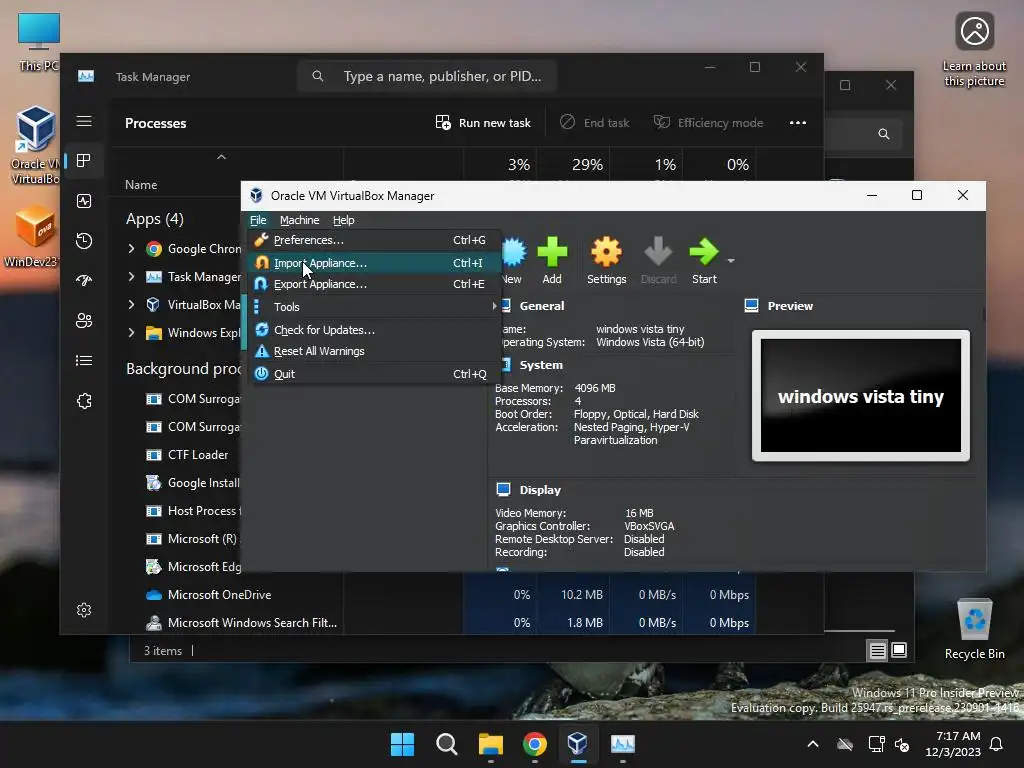Choose Check for Updates menu item

tap(374, 330)
